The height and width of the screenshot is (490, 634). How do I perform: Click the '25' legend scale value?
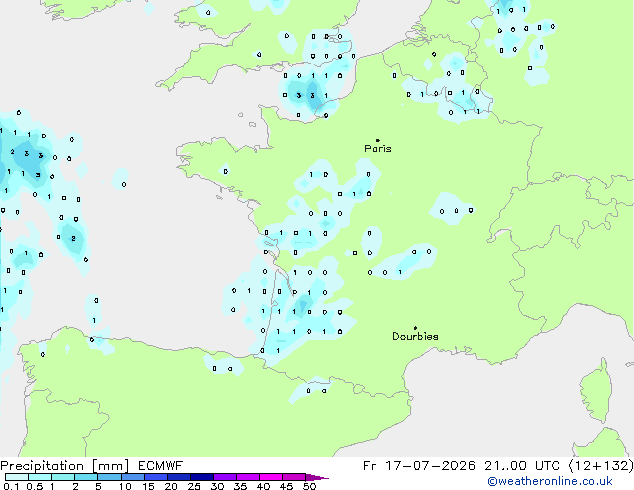pyautogui.click(x=194, y=486)
